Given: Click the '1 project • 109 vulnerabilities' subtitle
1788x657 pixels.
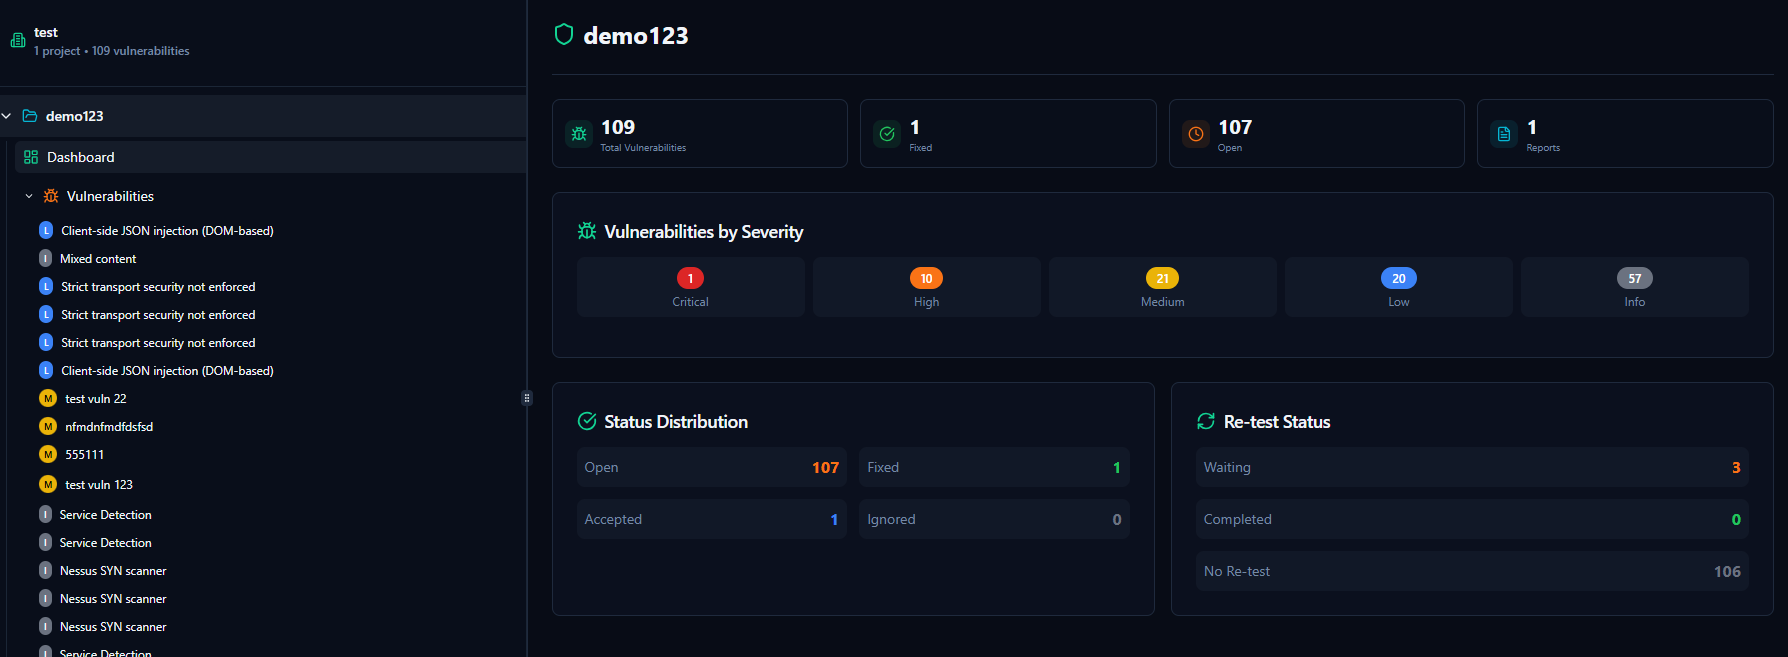Looking at the screenshot, I should [x=112, y=50].
